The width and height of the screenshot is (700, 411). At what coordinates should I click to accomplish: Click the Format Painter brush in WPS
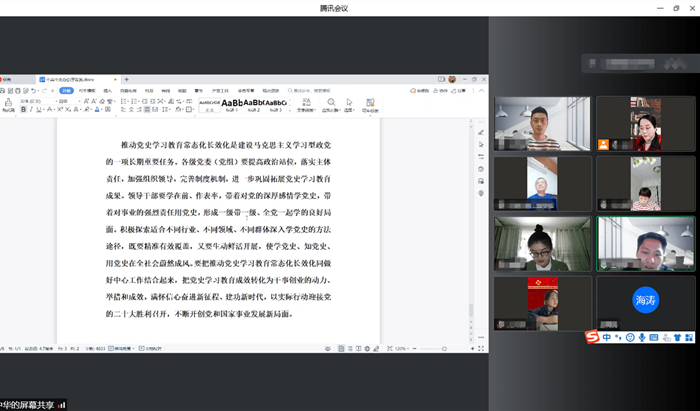(x=8, y=105)
